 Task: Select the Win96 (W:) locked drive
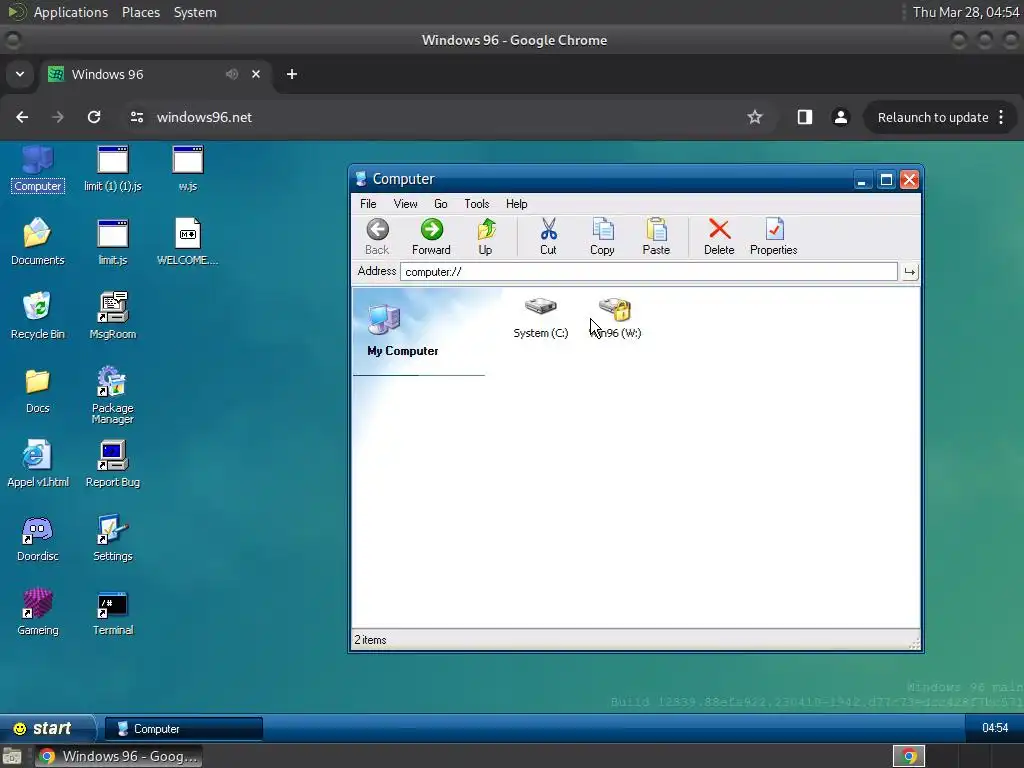pyautogui.click(x=615, y=318)
